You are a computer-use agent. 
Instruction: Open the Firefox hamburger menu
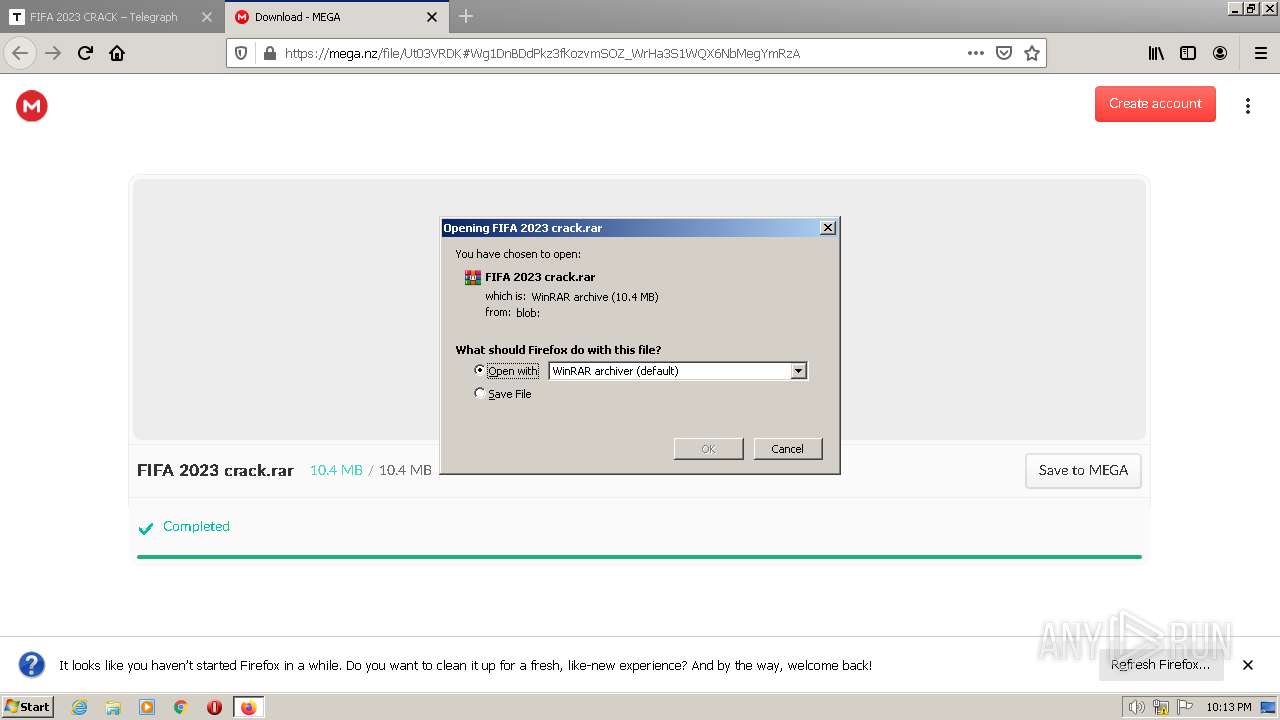pyautogui.click(x=1260, y=53)
